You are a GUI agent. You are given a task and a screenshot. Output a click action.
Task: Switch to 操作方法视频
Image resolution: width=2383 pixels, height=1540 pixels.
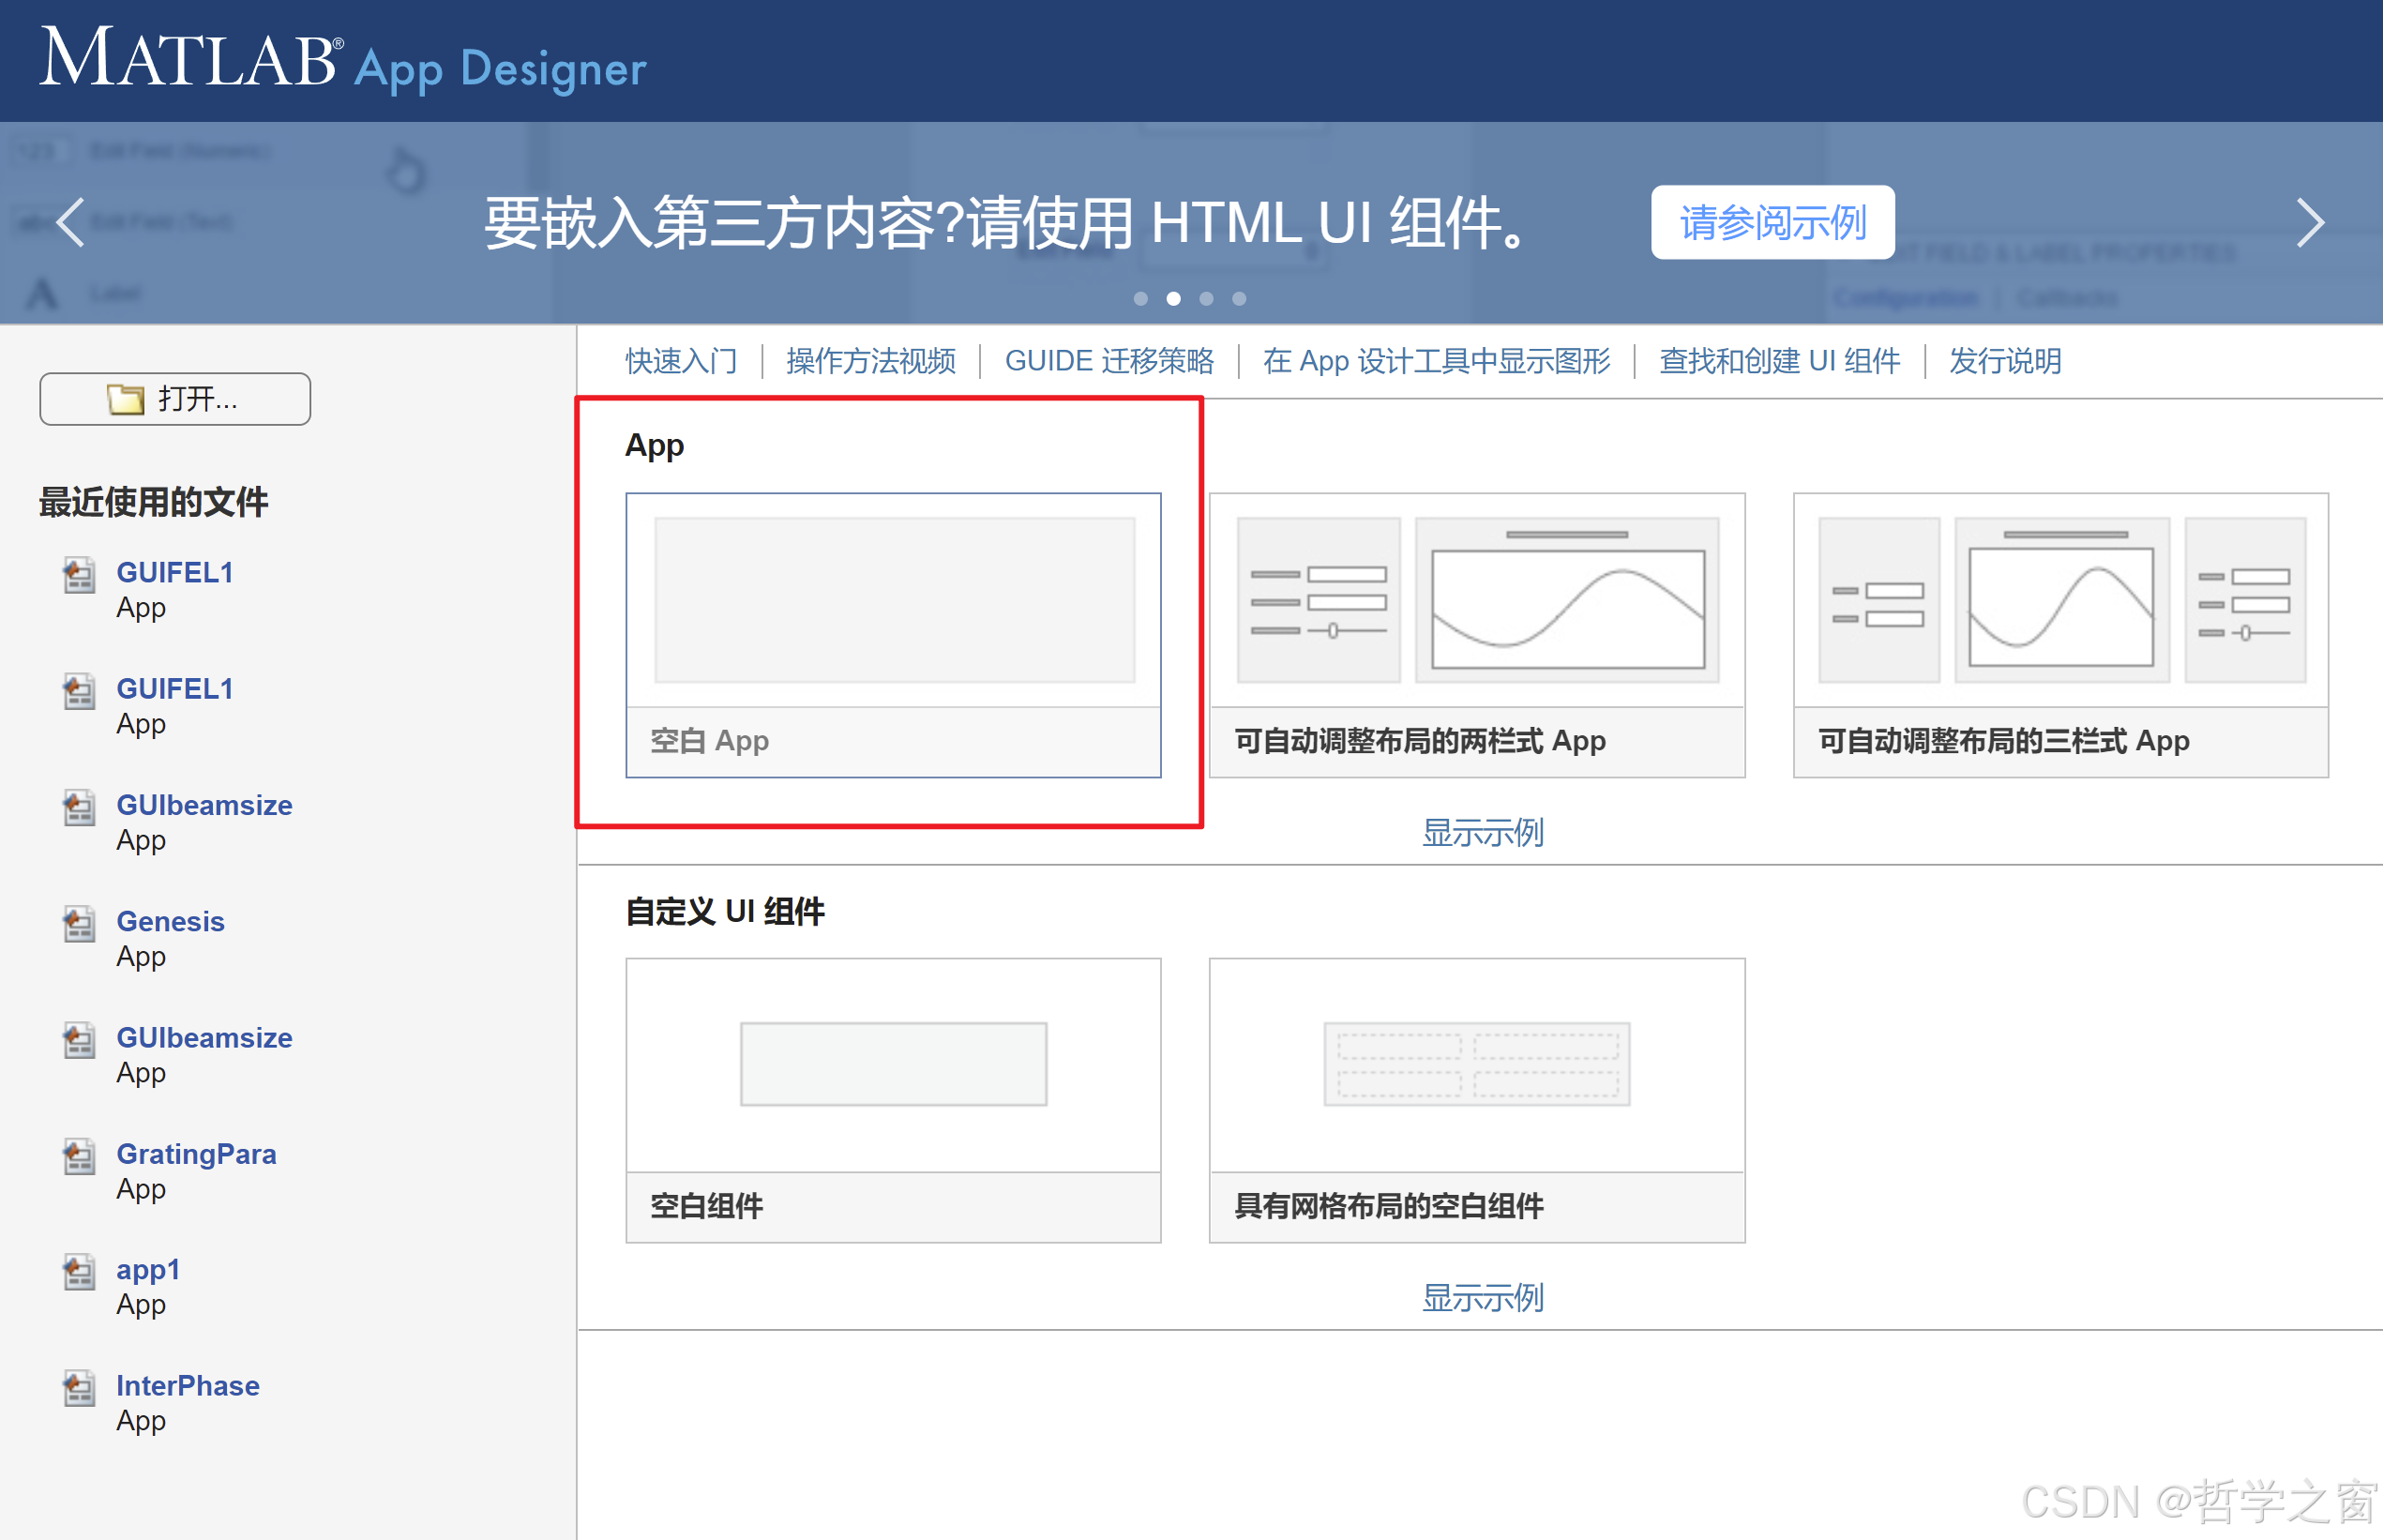pos(869,361)
